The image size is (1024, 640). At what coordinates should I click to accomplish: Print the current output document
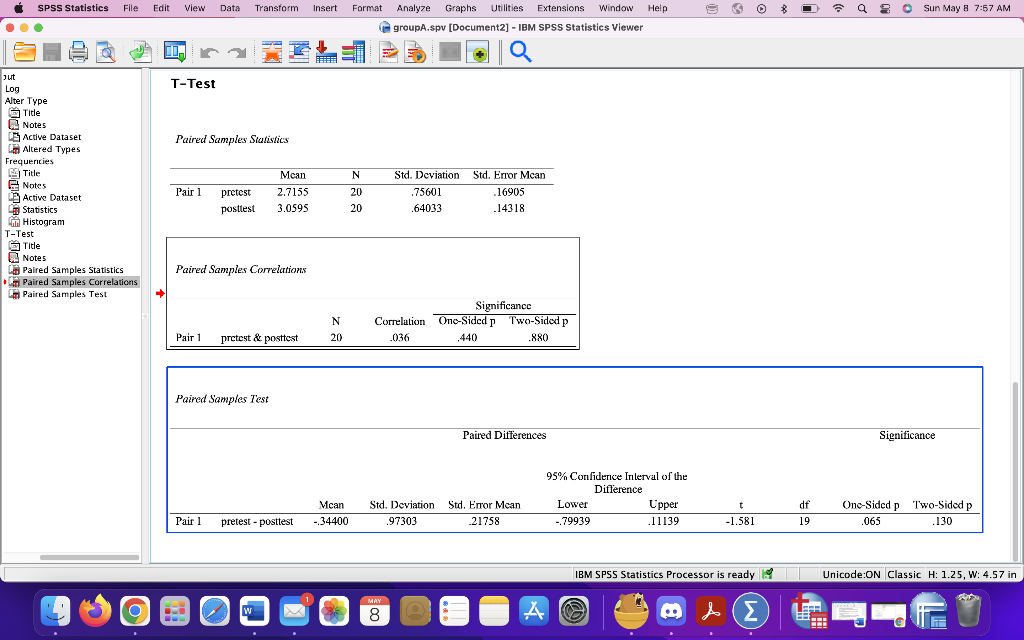(x=78, y=52)
